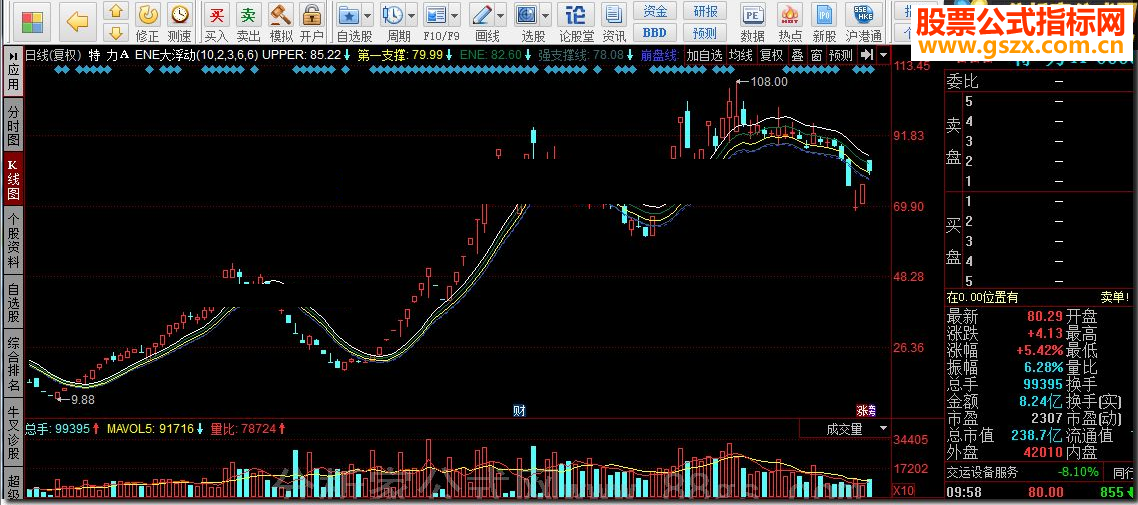Image resolution: width=1138 pixels, height=505 pixels.
Task: Click the small up arrow toolbar icon
Action: 116,10
